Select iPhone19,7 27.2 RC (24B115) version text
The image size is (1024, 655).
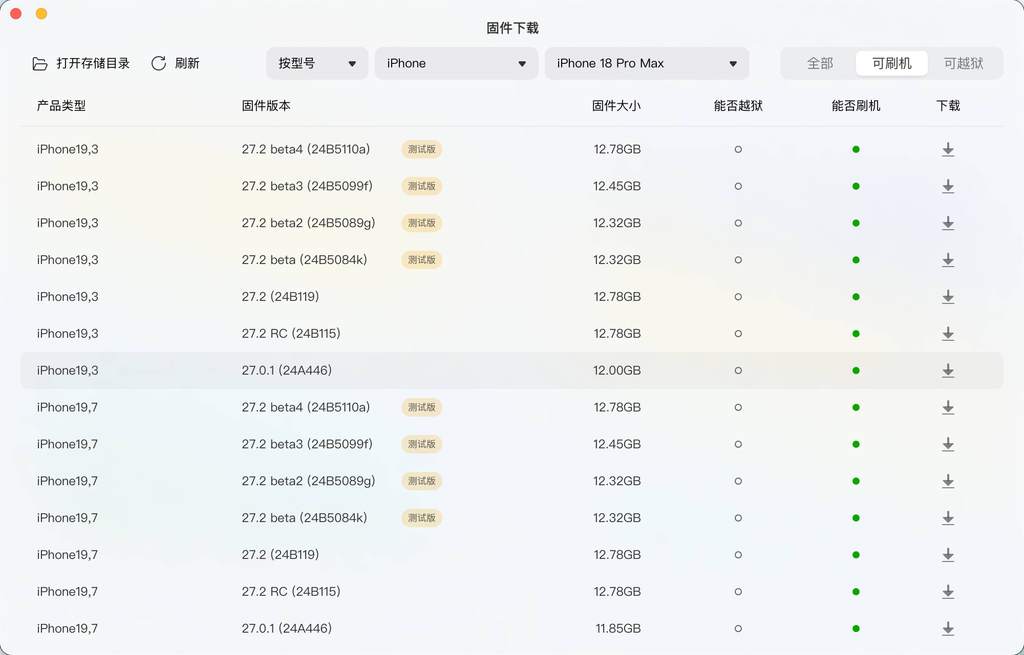(291, 592)
